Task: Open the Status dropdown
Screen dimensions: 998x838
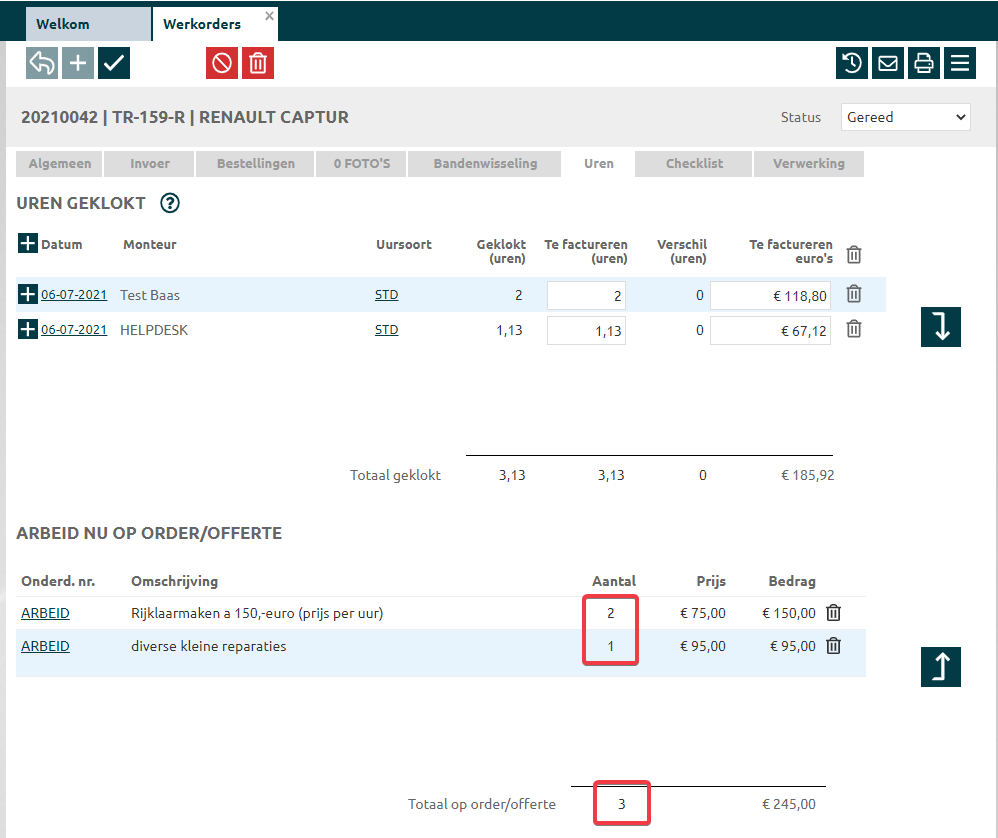Action: click(x=905, y=117)
